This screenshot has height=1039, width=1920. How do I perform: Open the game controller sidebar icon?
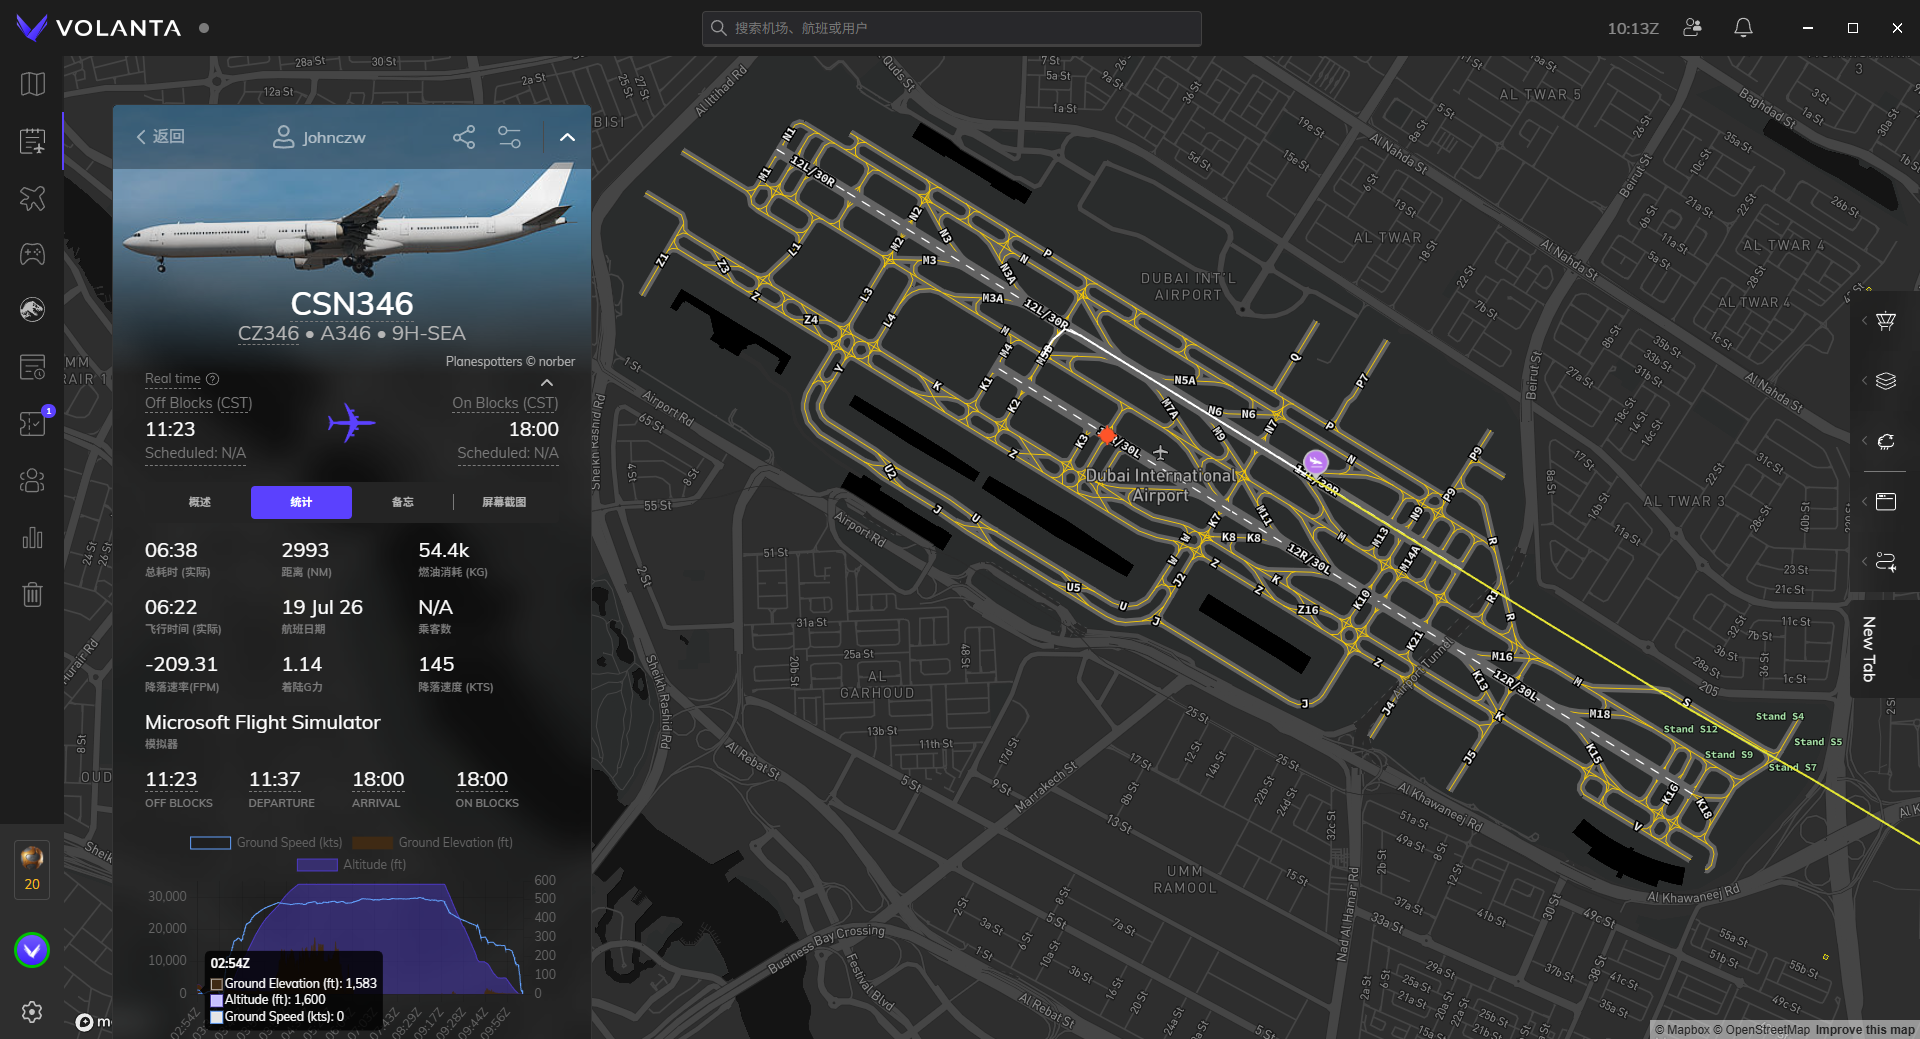coord(32,254)
